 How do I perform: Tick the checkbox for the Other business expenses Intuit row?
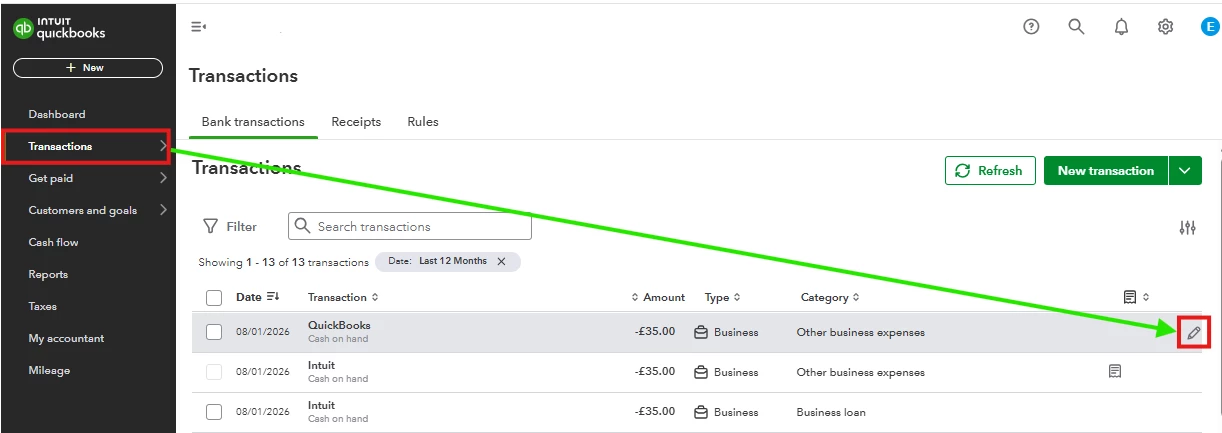214,372
